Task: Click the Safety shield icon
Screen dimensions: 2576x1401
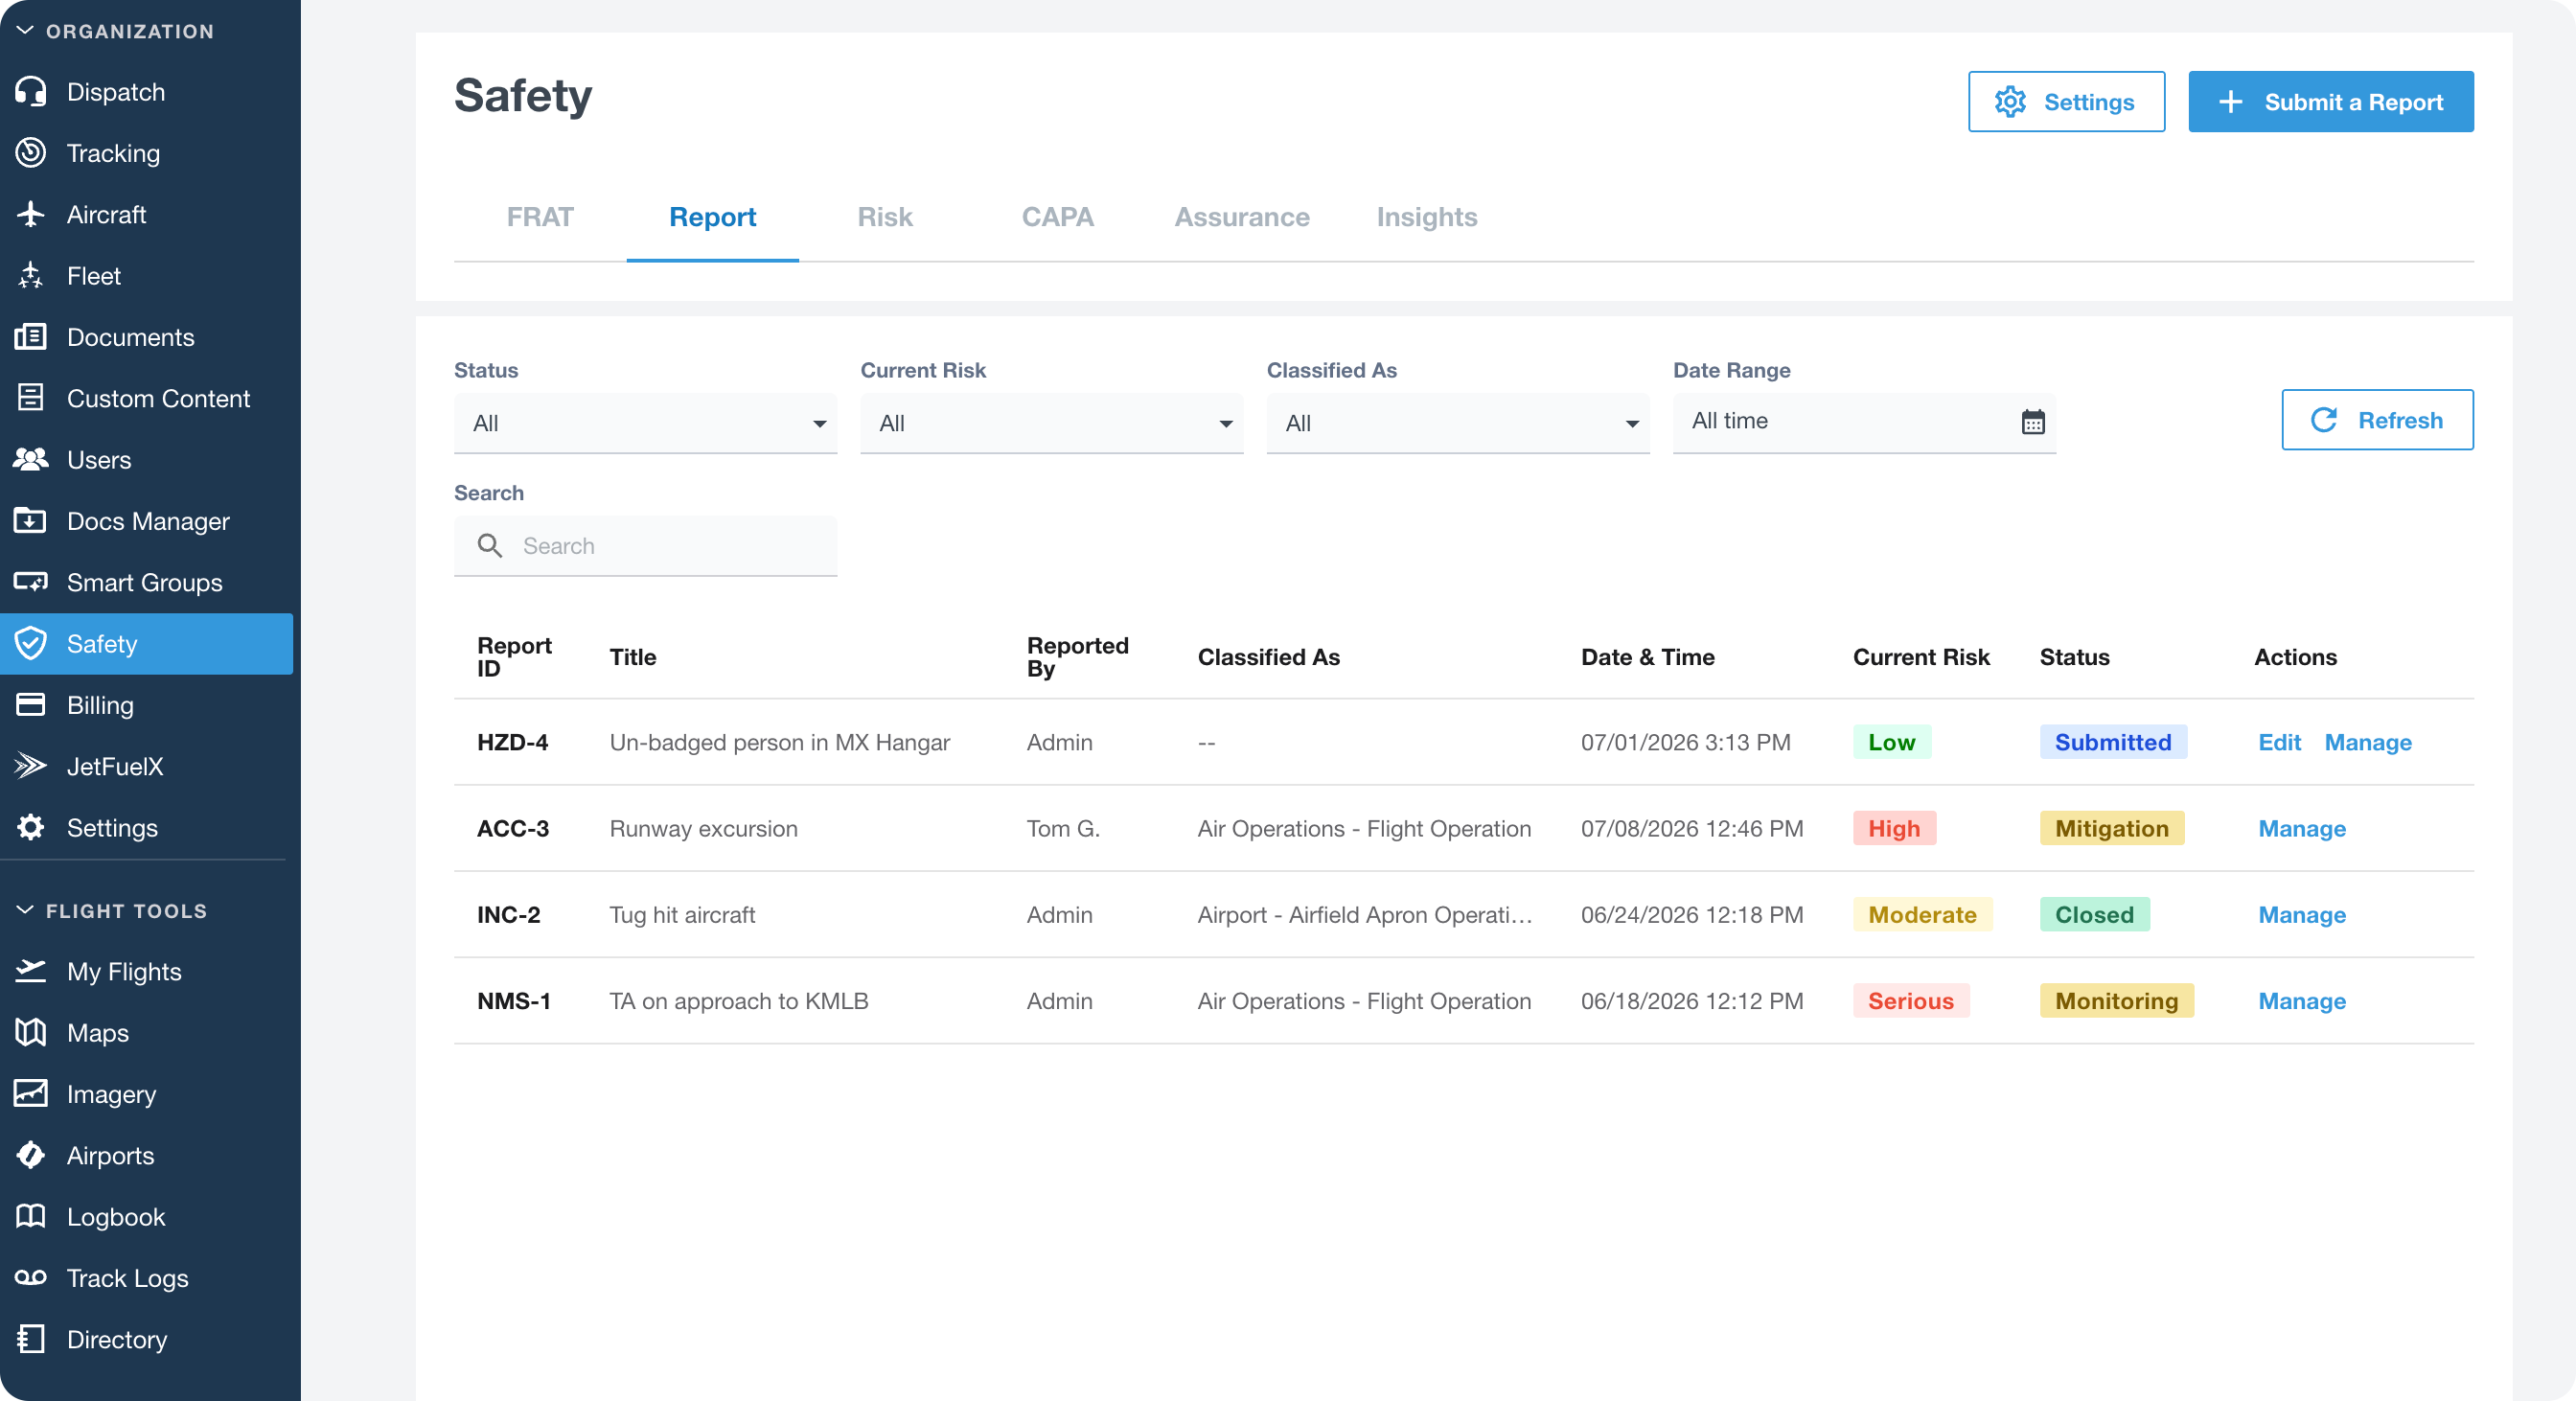Action: 31,644
